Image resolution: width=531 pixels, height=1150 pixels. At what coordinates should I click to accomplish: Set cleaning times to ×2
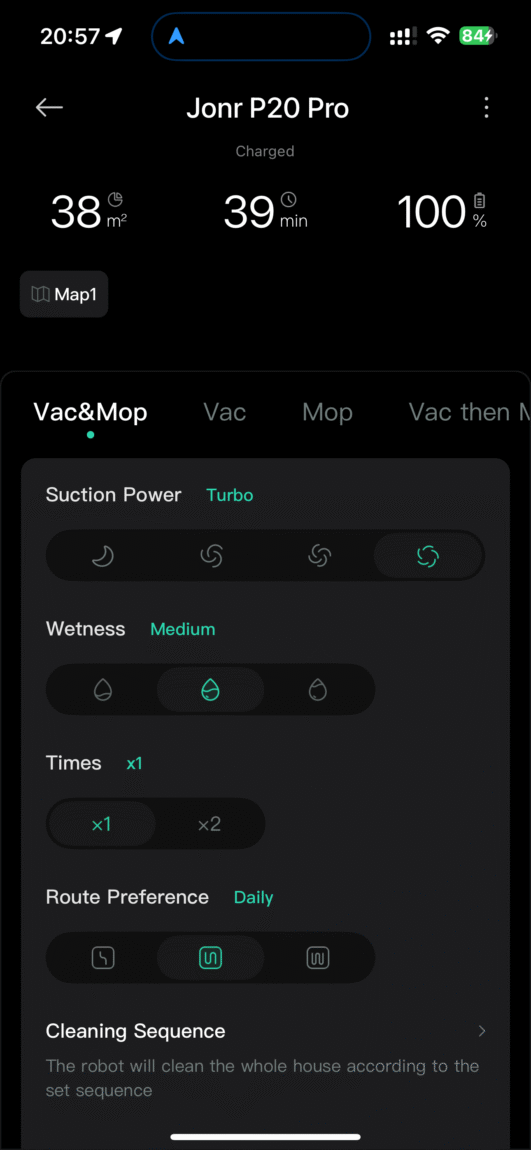[x=209, y=824]
